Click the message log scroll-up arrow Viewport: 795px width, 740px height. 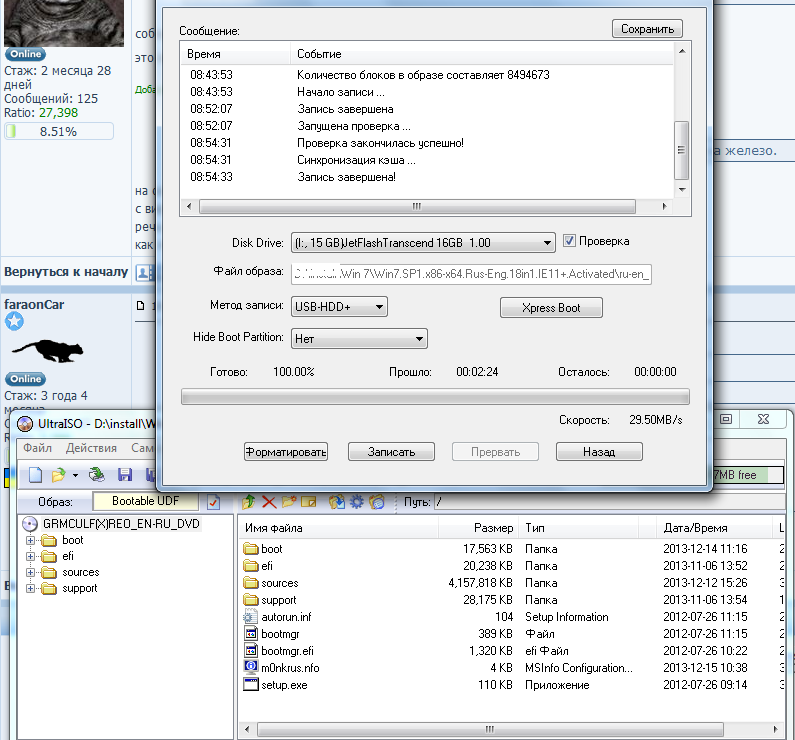click(682, 51)
